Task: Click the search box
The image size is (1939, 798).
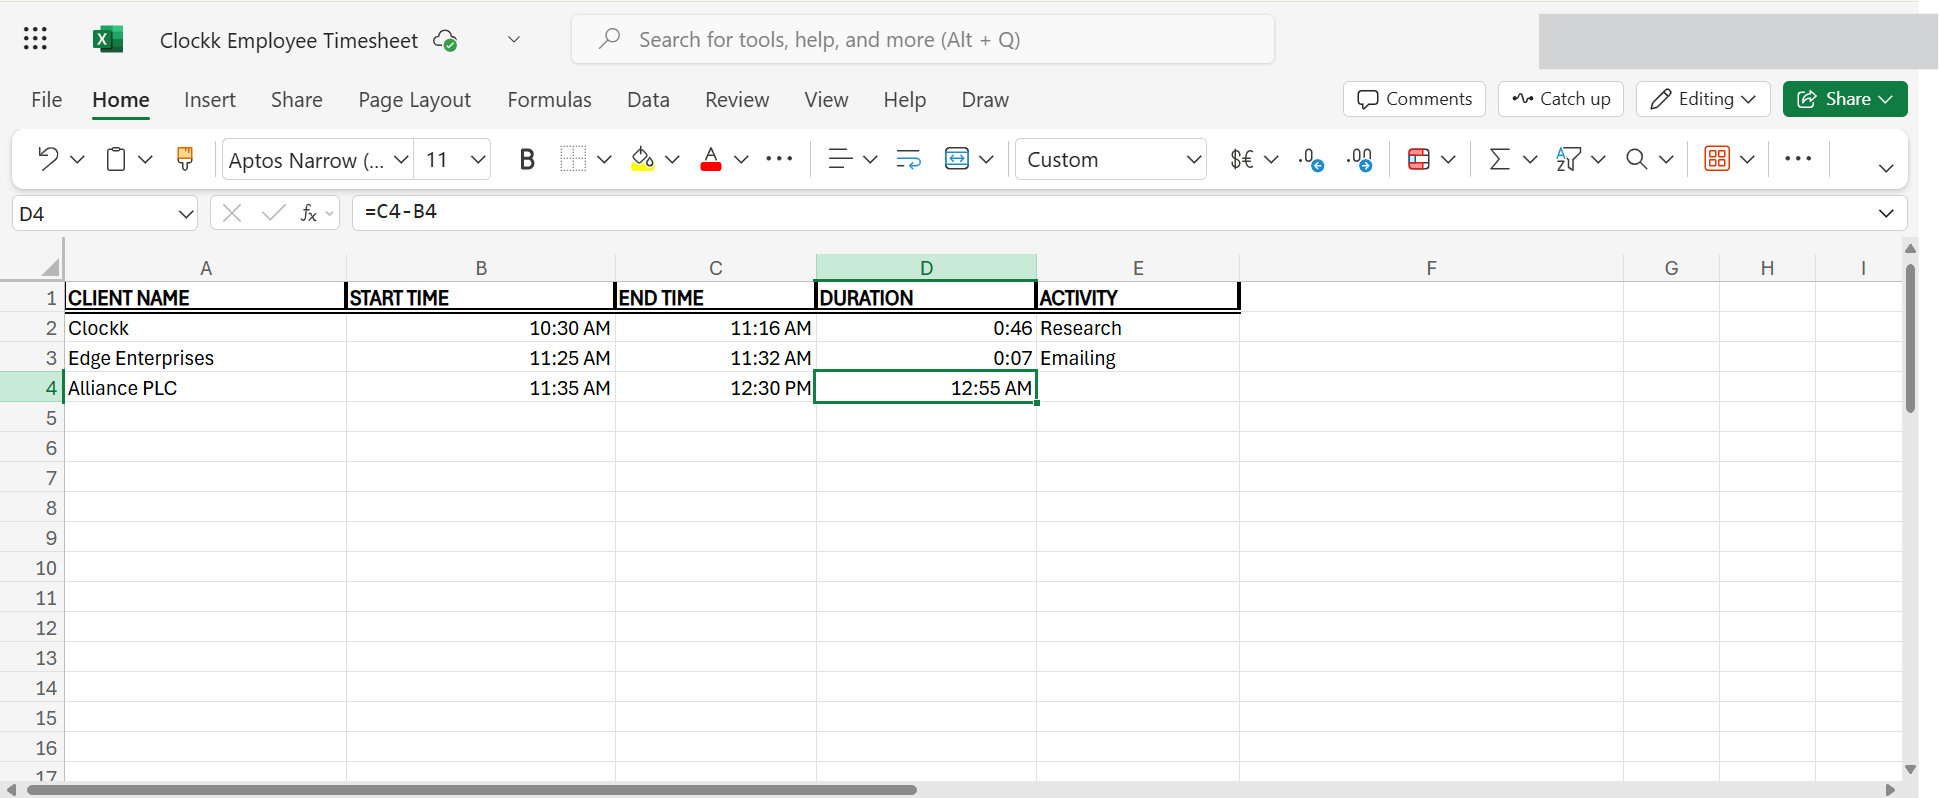Action: pos(922,40)
